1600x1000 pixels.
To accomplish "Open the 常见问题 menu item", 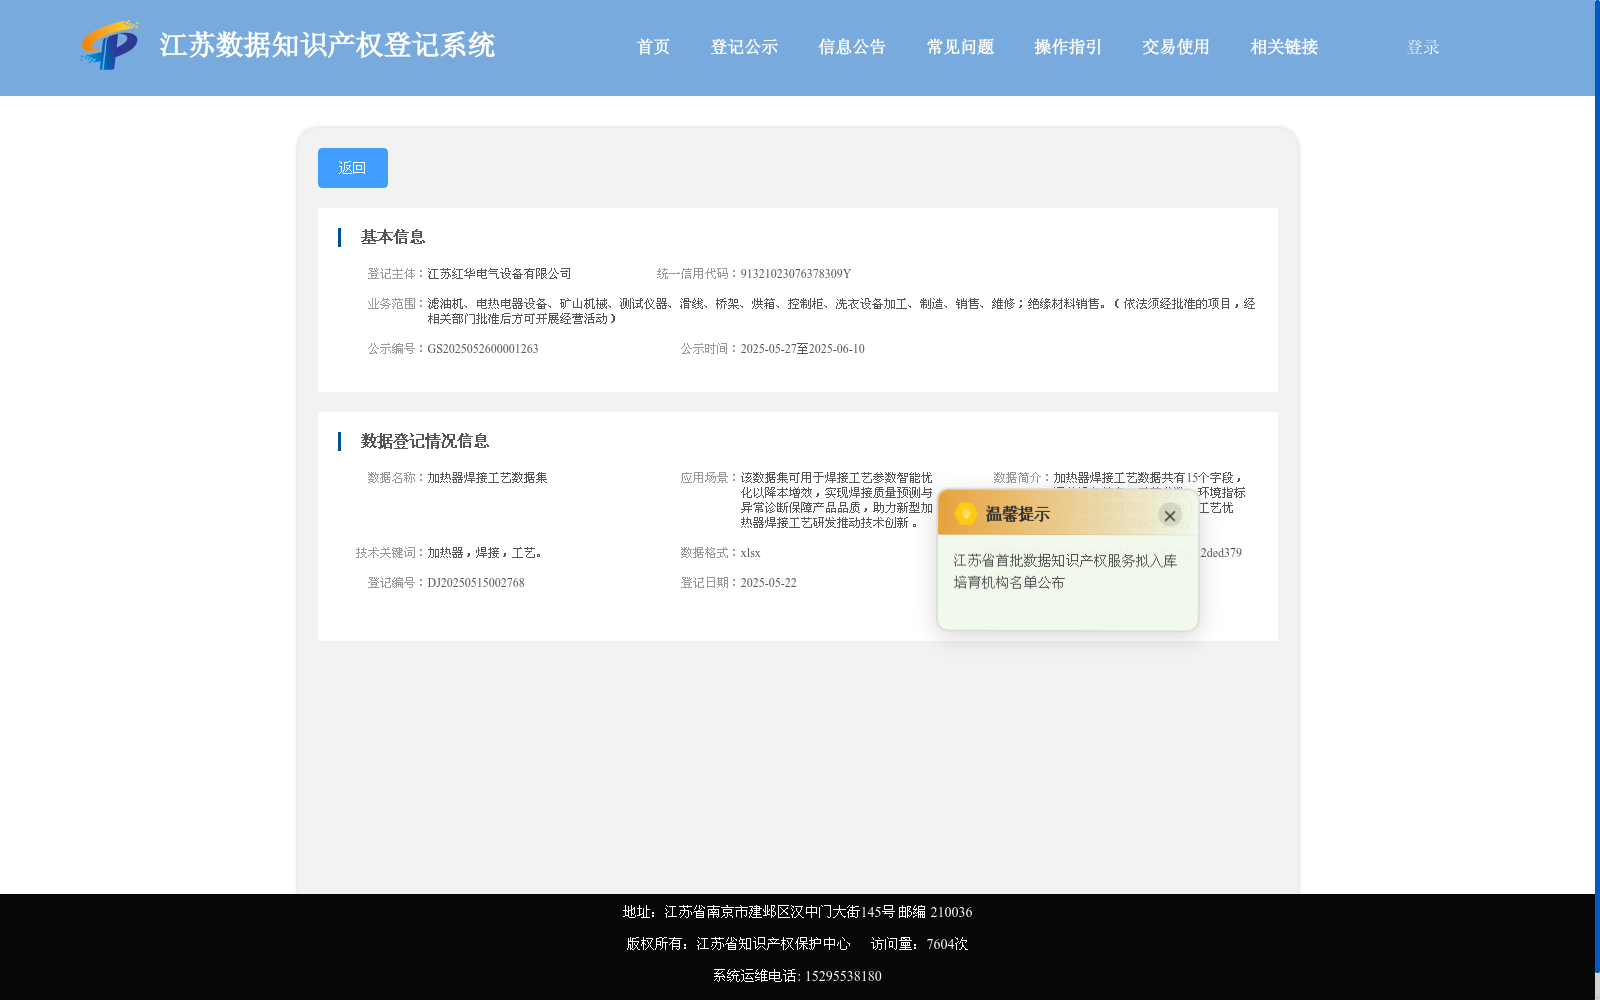I will [960, 47].
